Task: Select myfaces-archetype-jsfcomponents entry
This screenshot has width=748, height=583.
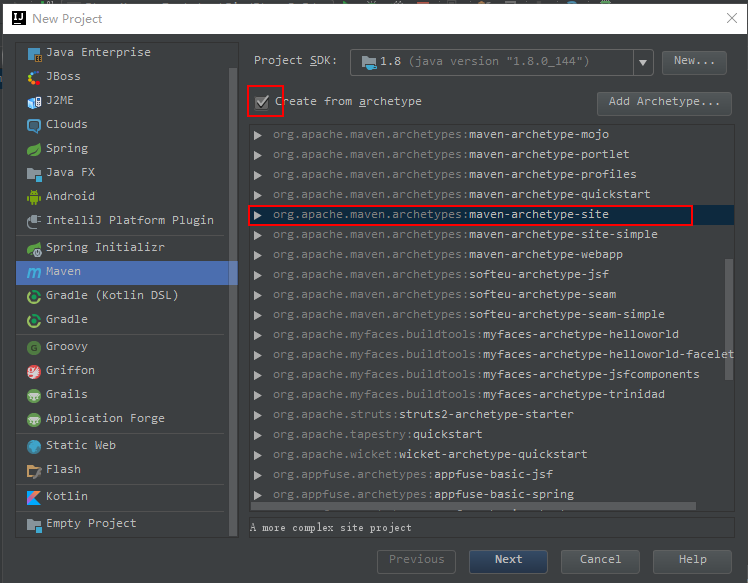Action: coord(491,375)
